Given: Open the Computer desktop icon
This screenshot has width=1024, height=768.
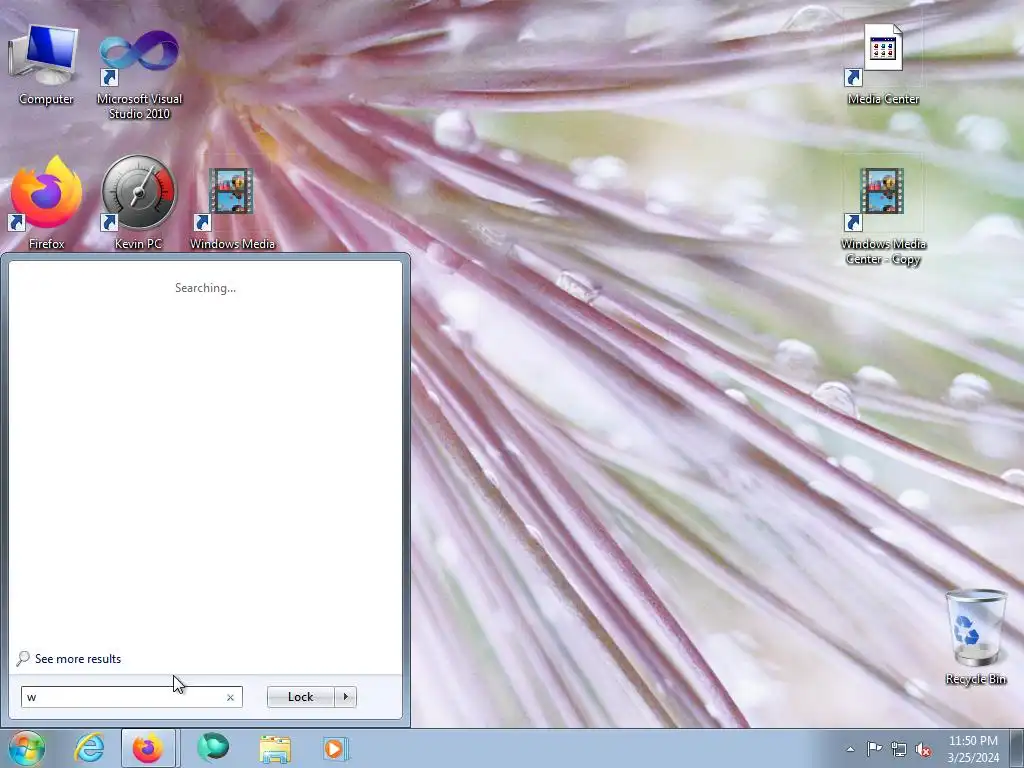Looking at the screenshot, I should tap(45, 63).
